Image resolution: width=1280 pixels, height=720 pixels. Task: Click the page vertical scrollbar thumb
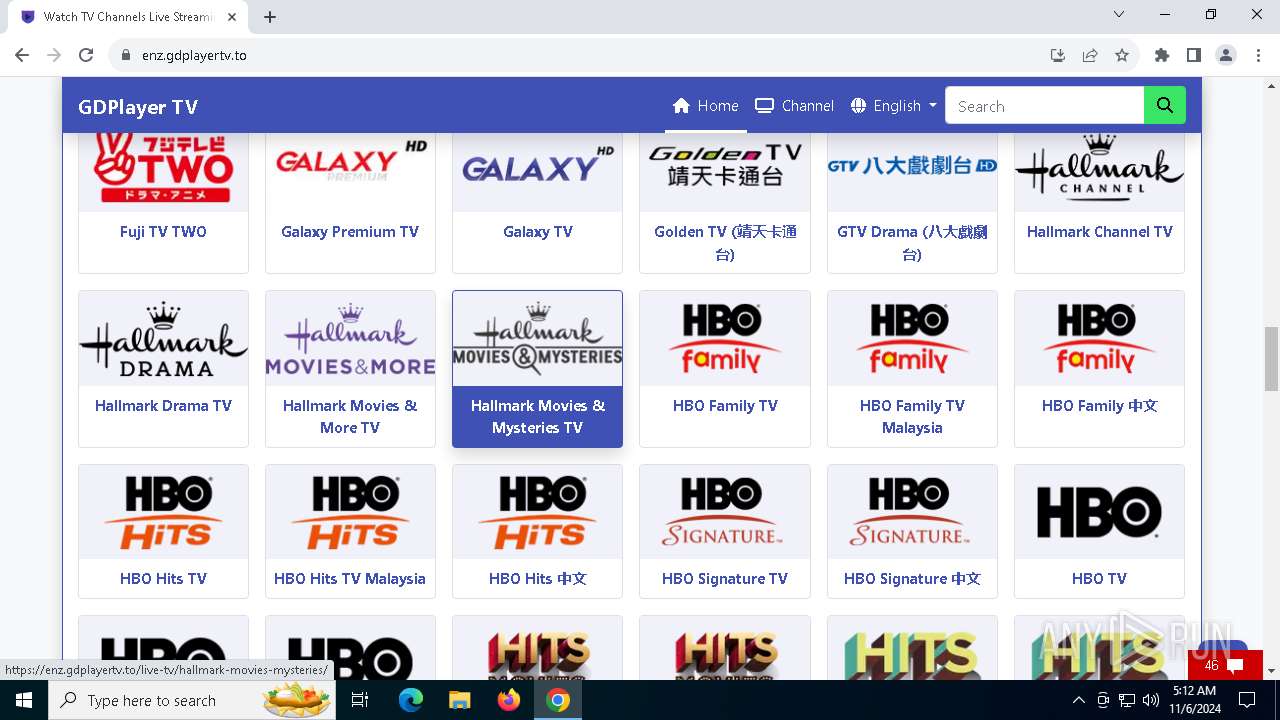[1271, 358]
